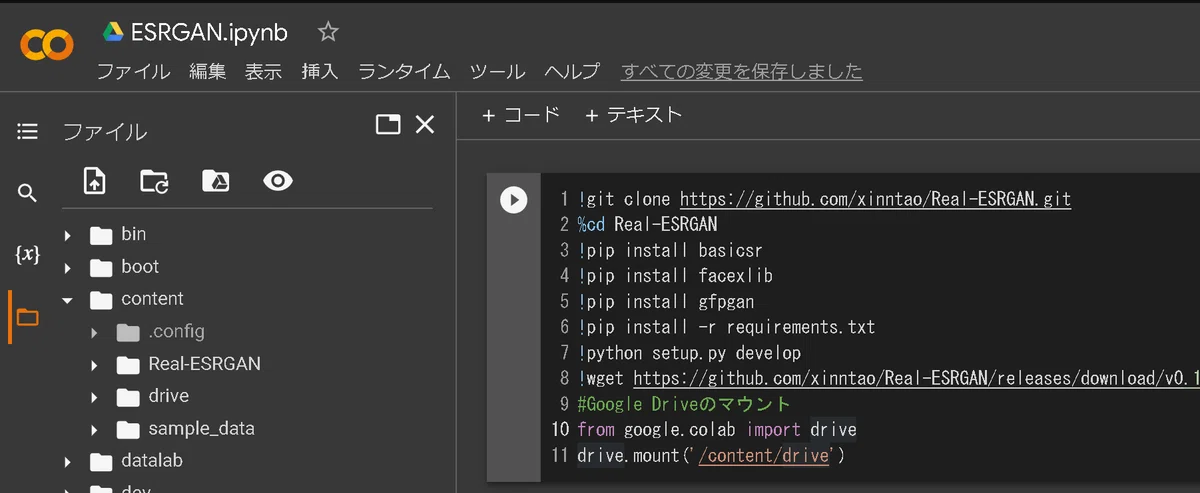Collapse the content folder
This screenshot has height=493, width=1200.
tap(68, 299)
